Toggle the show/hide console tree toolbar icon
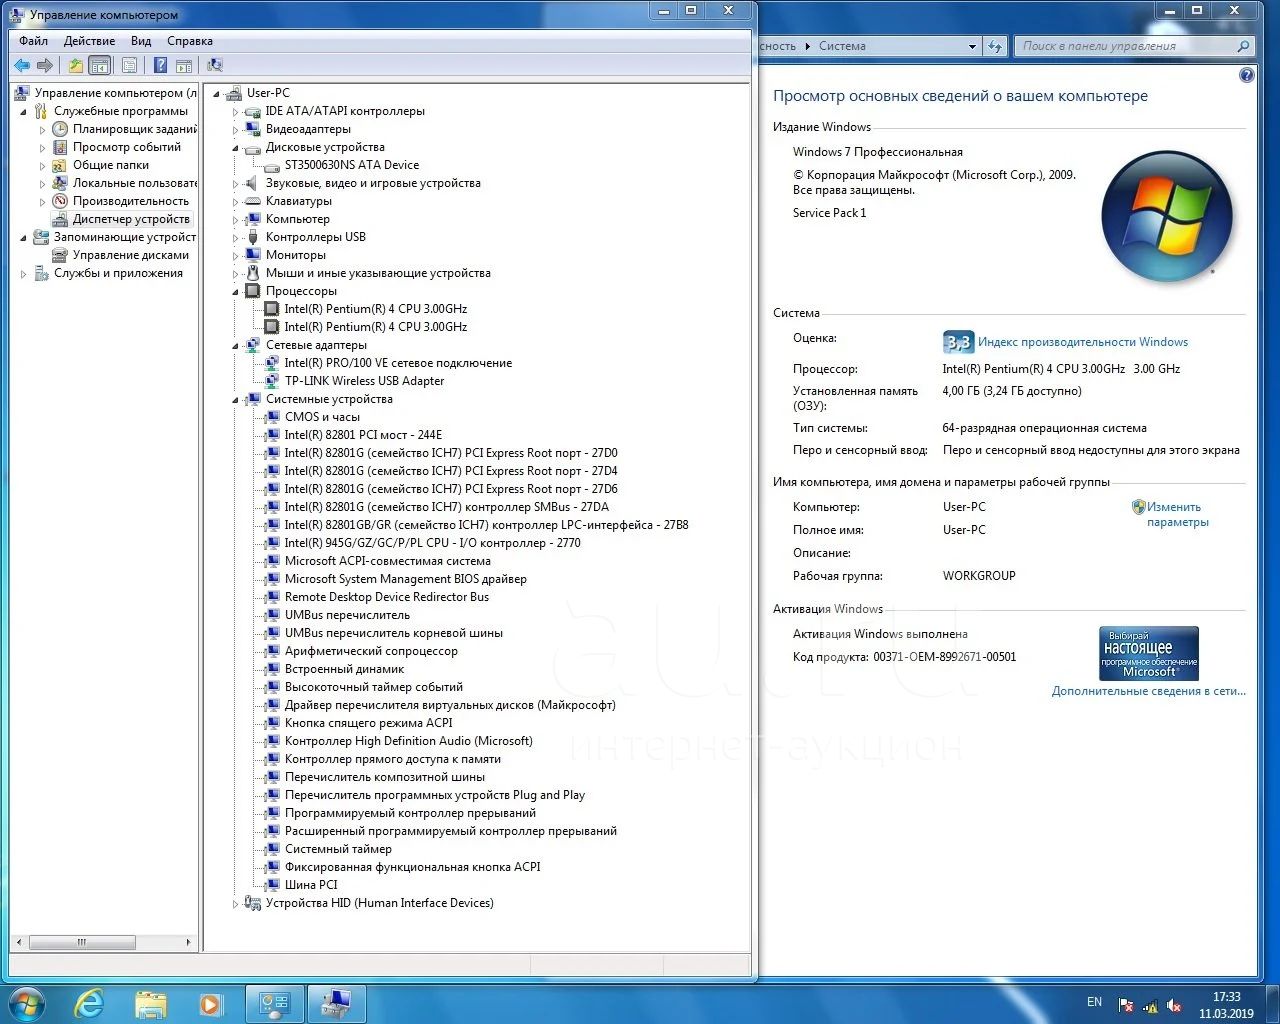Screen dimensions: 1280x1024 (x=100, y=65)
